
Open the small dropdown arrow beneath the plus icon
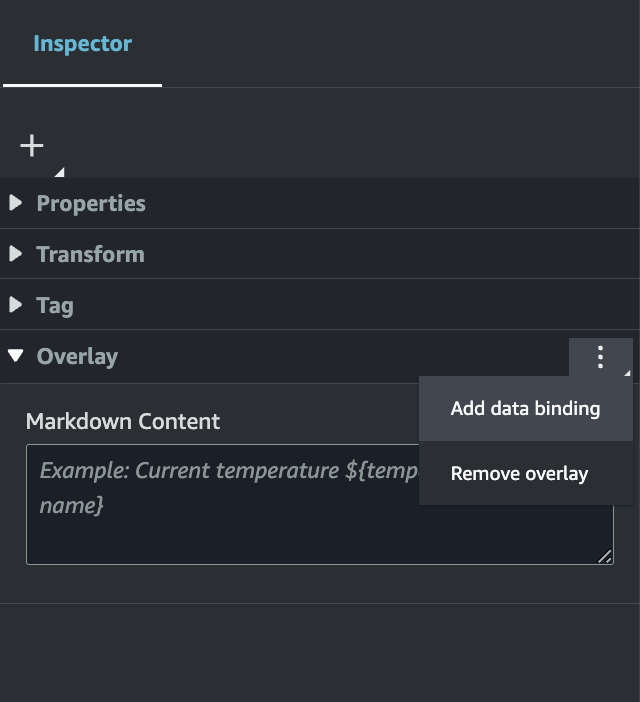click(59, 172)
